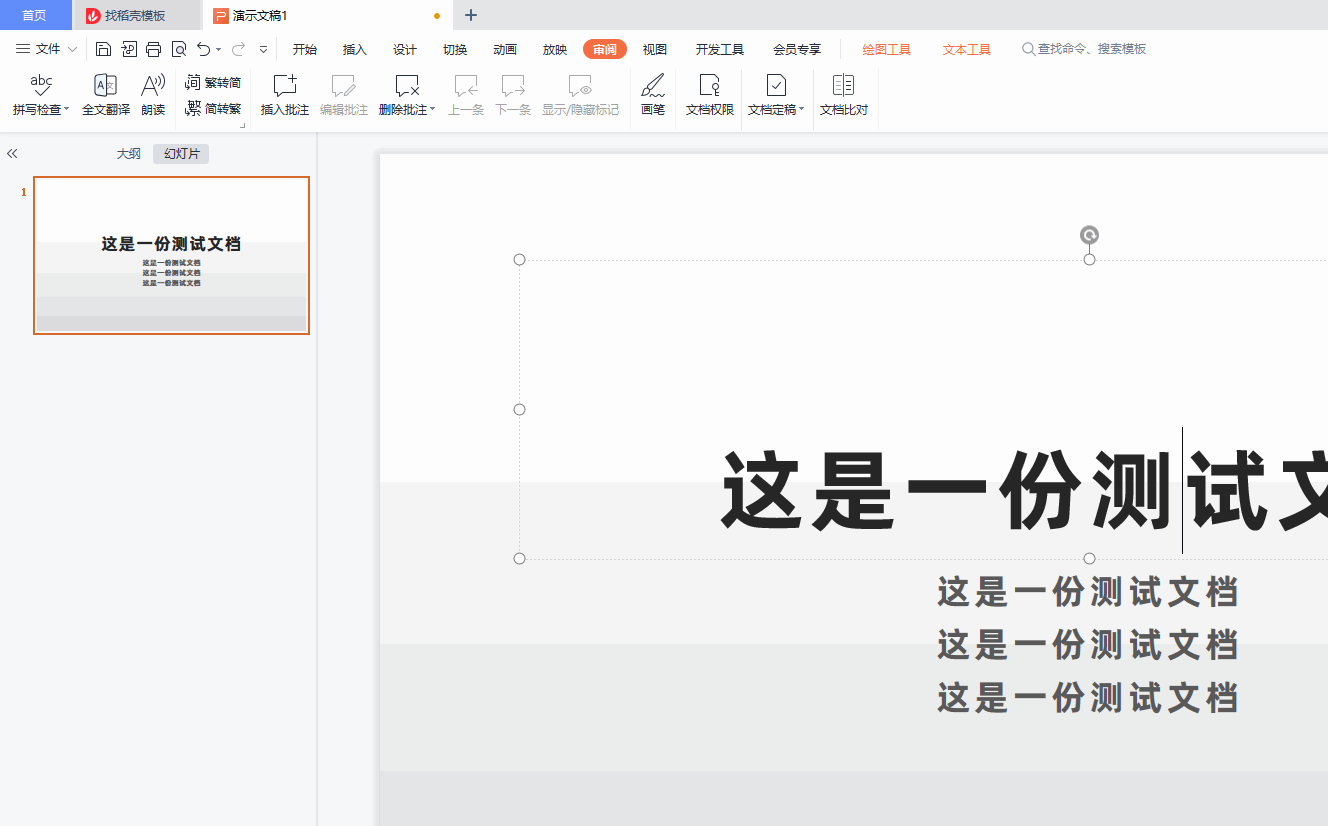The image size is (1328, 826).
Task: Add a new tab with plus button
Action: 471,15
